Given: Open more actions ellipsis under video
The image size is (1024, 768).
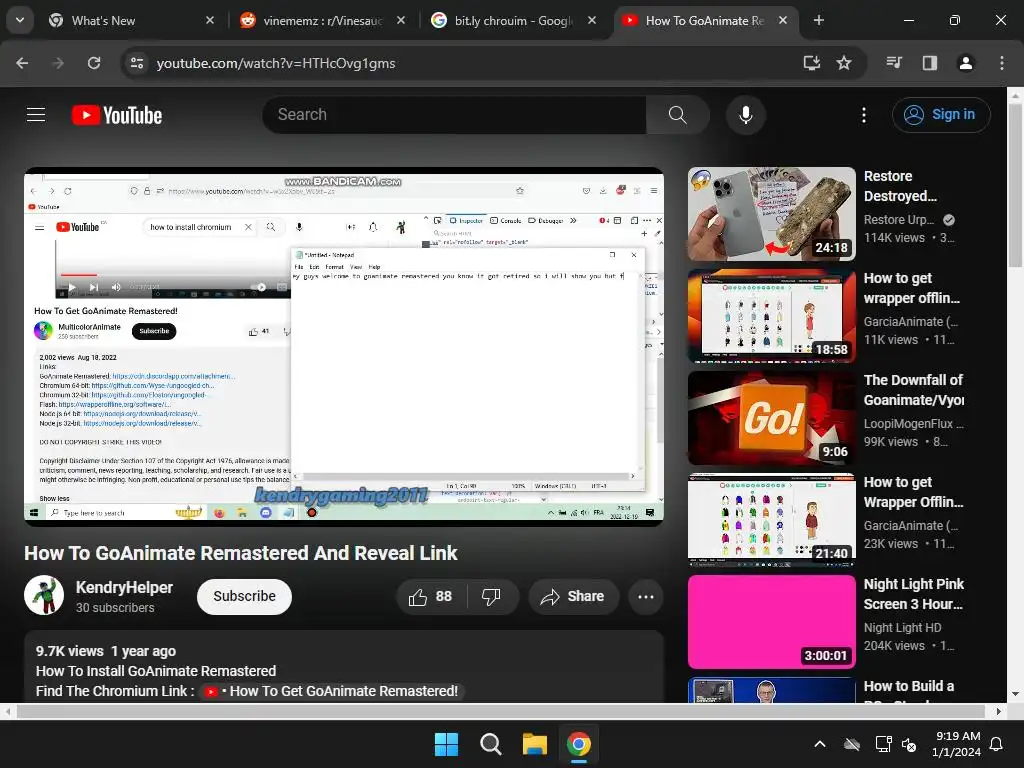Looking at the screenshot, I should click(x=646, y=596).
